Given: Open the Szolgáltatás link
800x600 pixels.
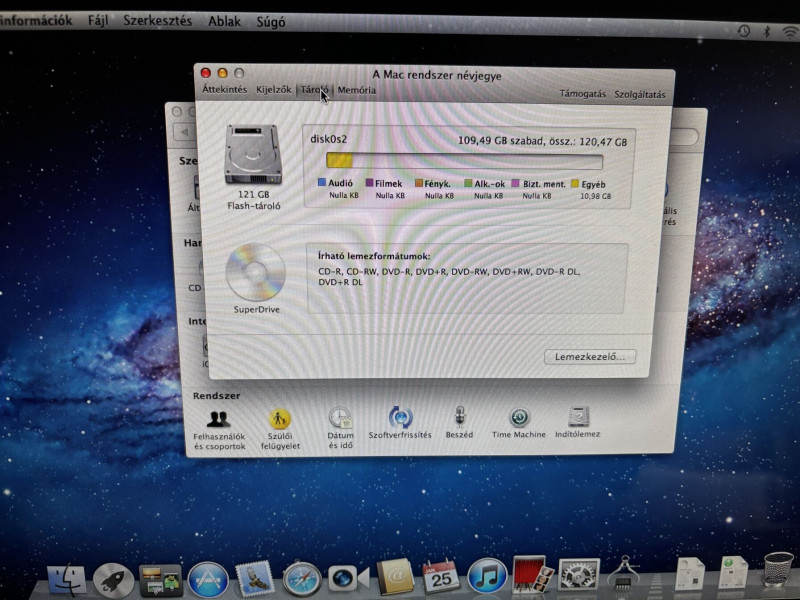Looking at the screenshot, I should click(640, 94).
